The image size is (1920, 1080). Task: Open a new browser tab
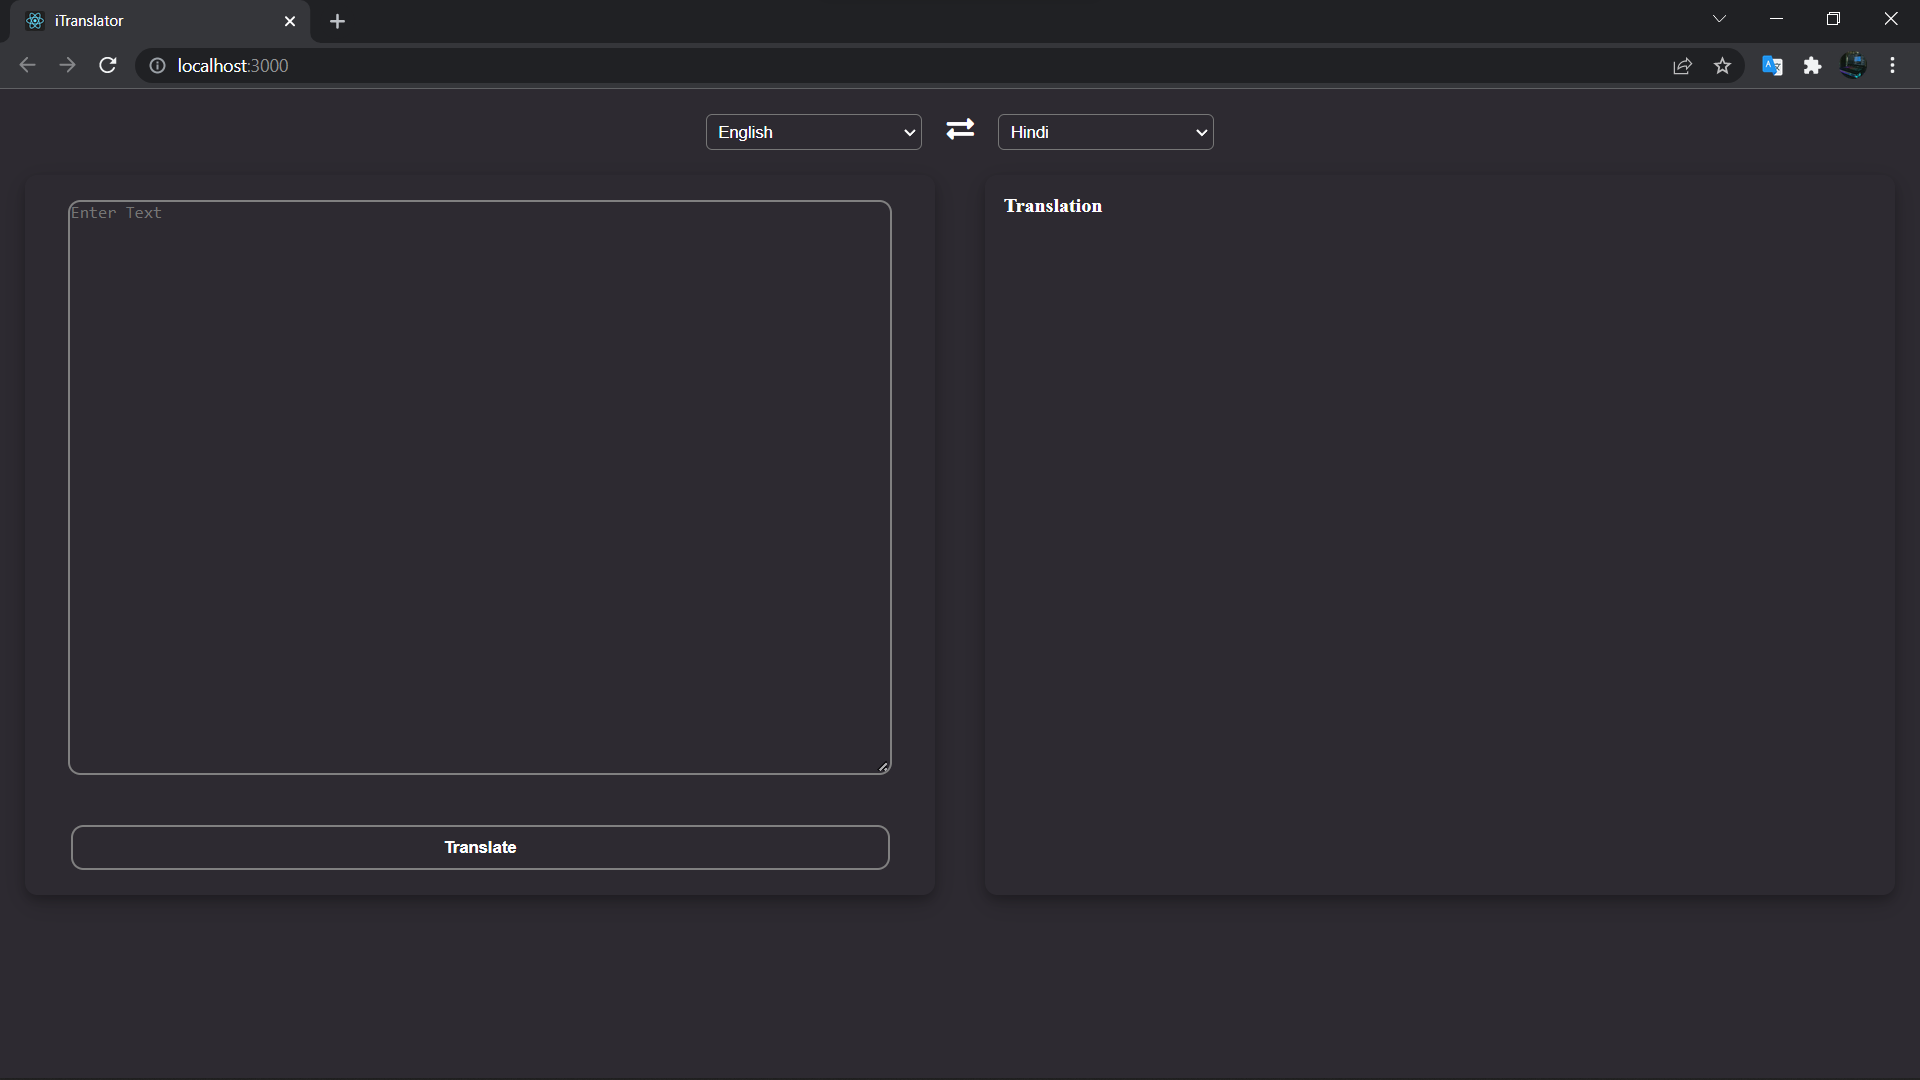(337, 21)
